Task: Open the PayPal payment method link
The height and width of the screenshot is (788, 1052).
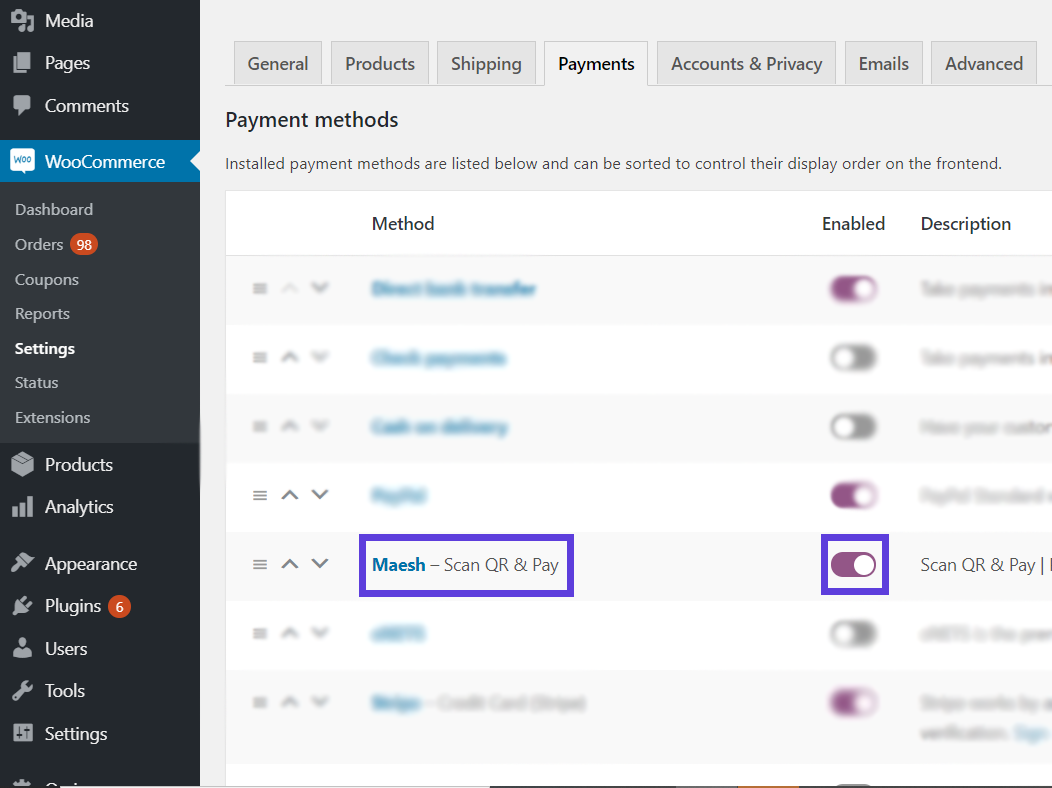Action: (399, 496)
